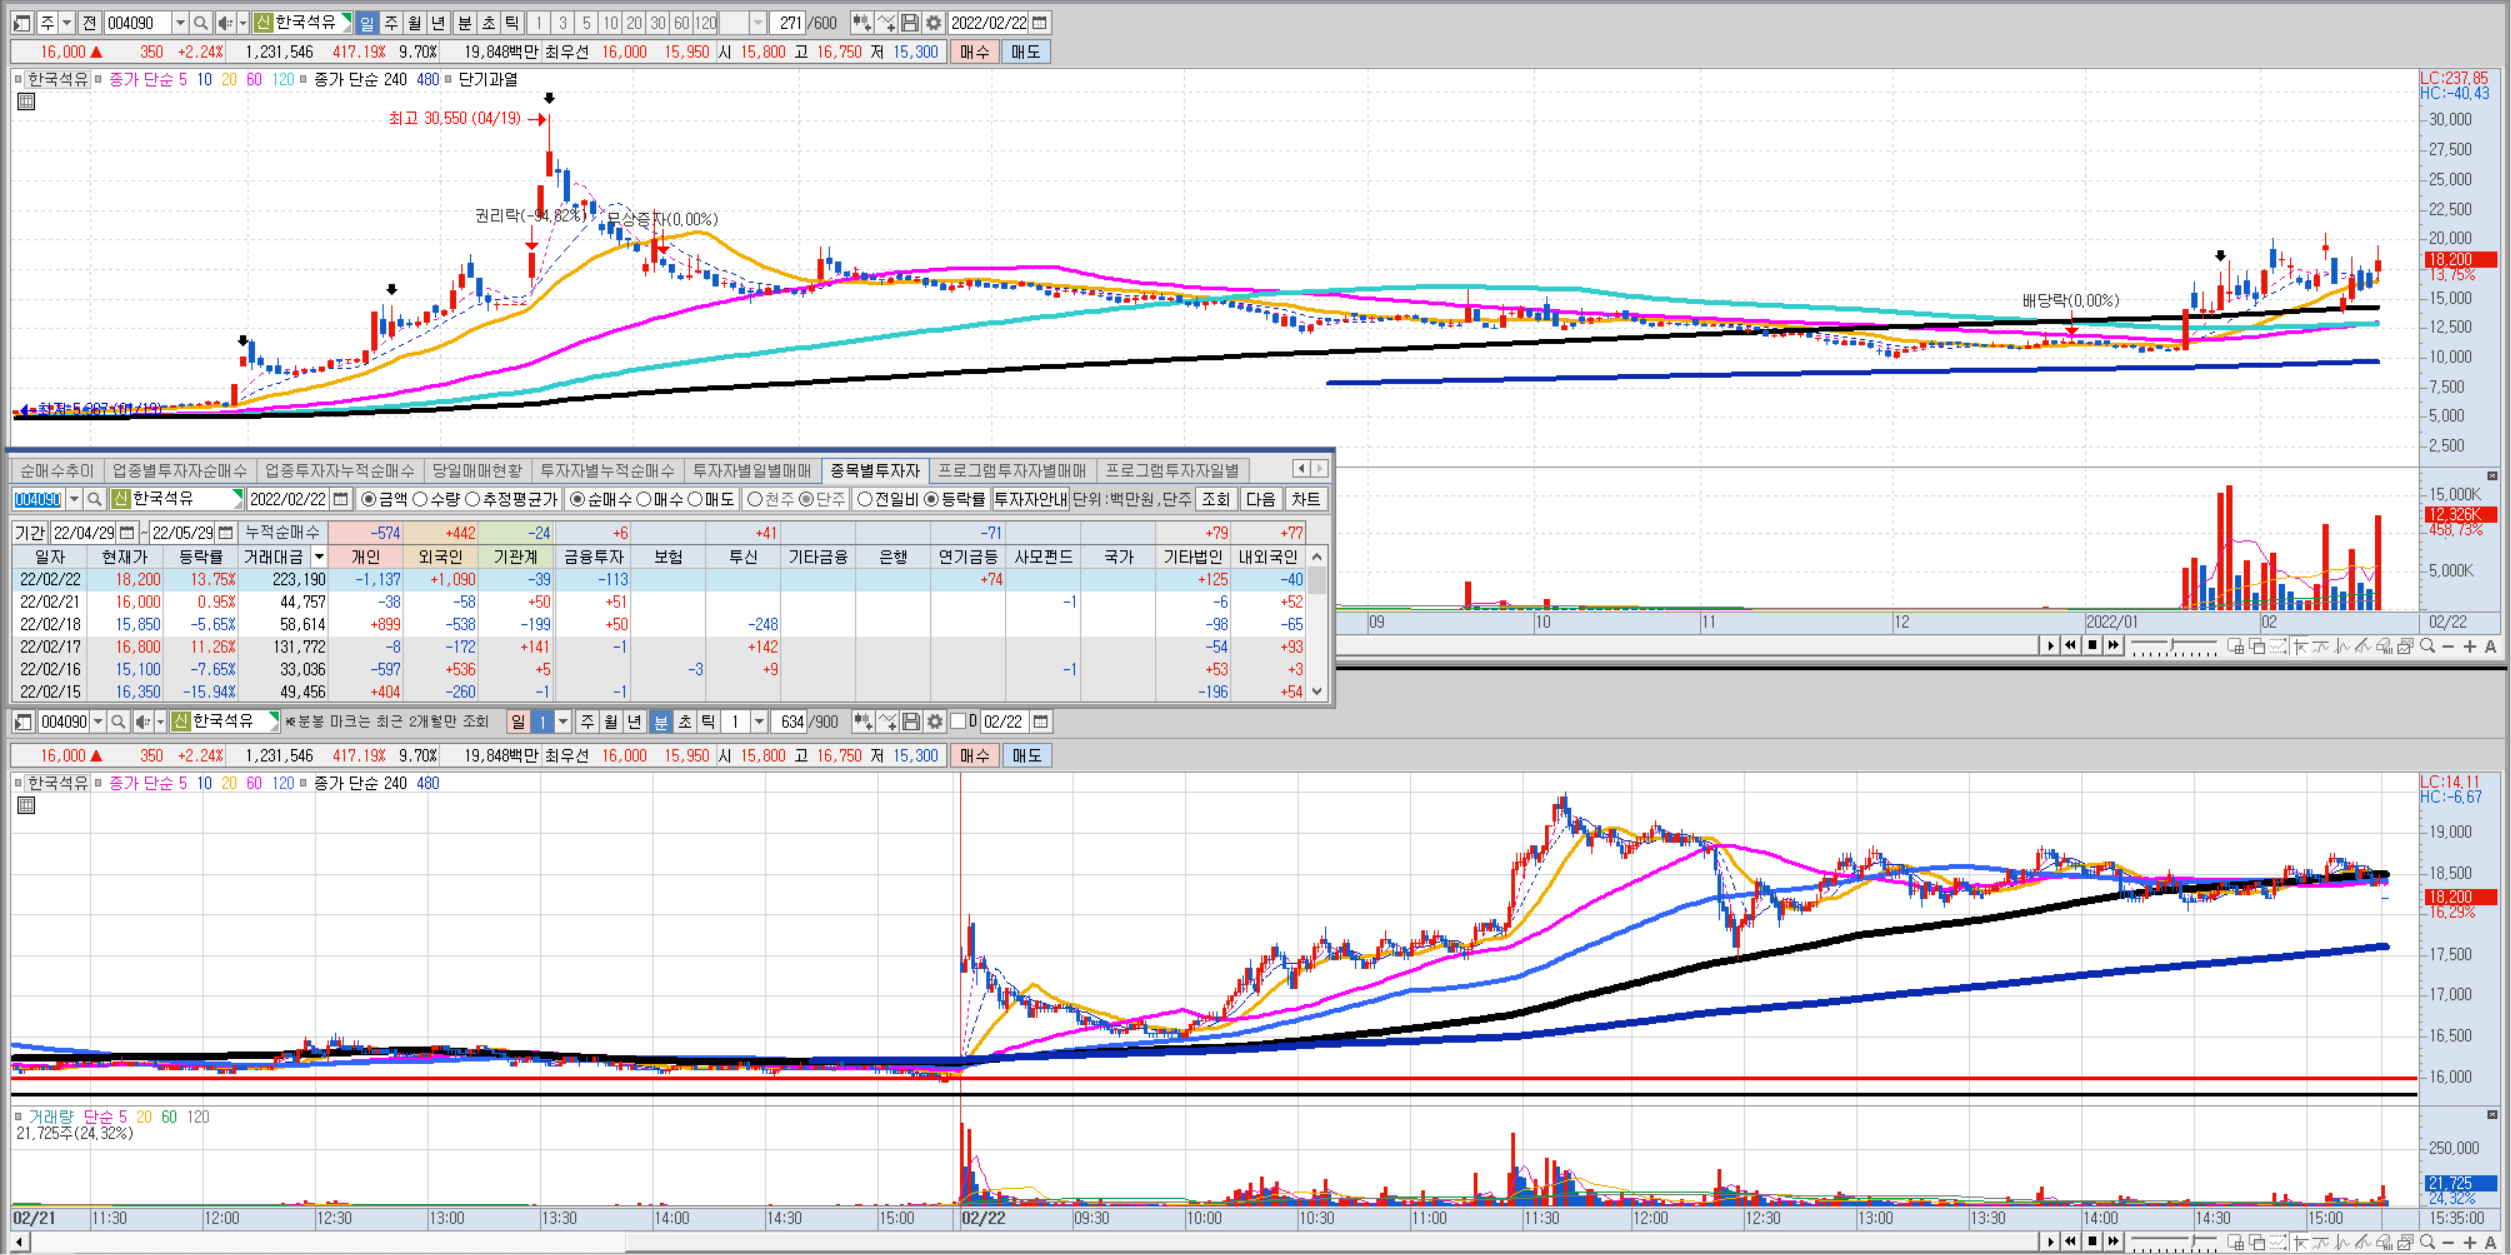
Task: Click the search magnifier in investor panel toolbar
Action: [x=94, y=499]
